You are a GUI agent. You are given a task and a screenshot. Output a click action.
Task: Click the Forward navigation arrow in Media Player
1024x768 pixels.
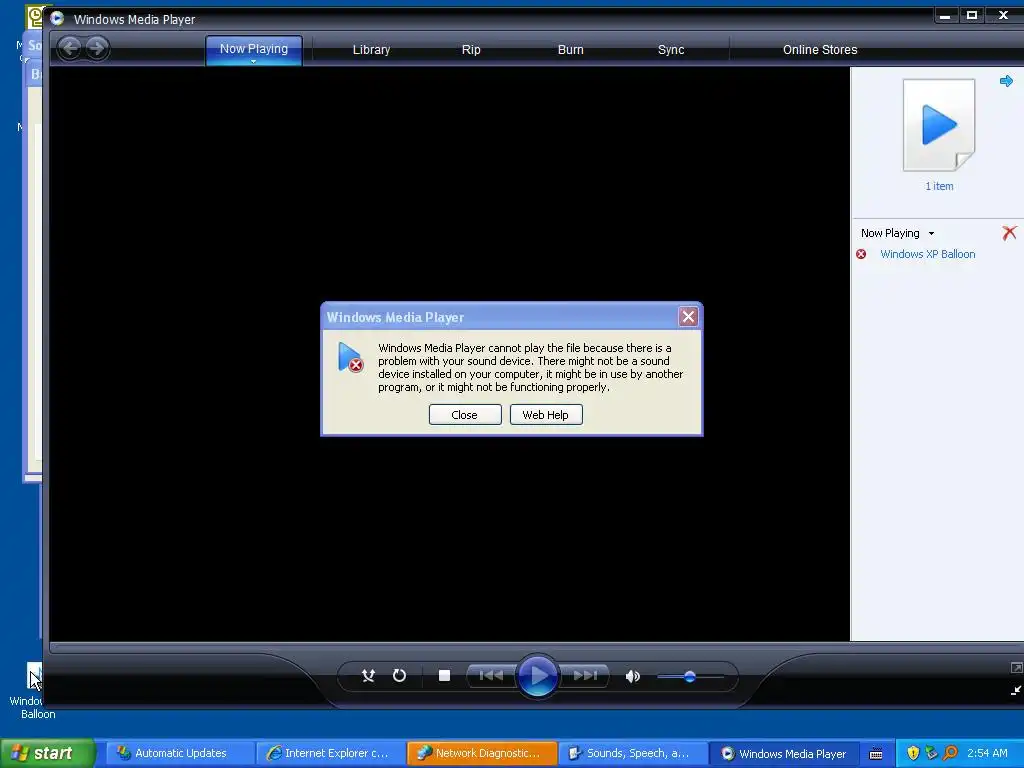pyautogui.click(x=97, y=48)
